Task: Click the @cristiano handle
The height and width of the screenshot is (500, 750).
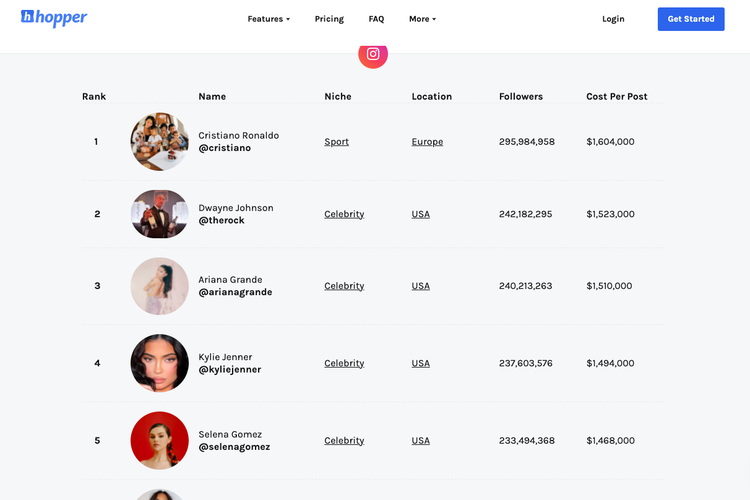Action: point(225,148)
